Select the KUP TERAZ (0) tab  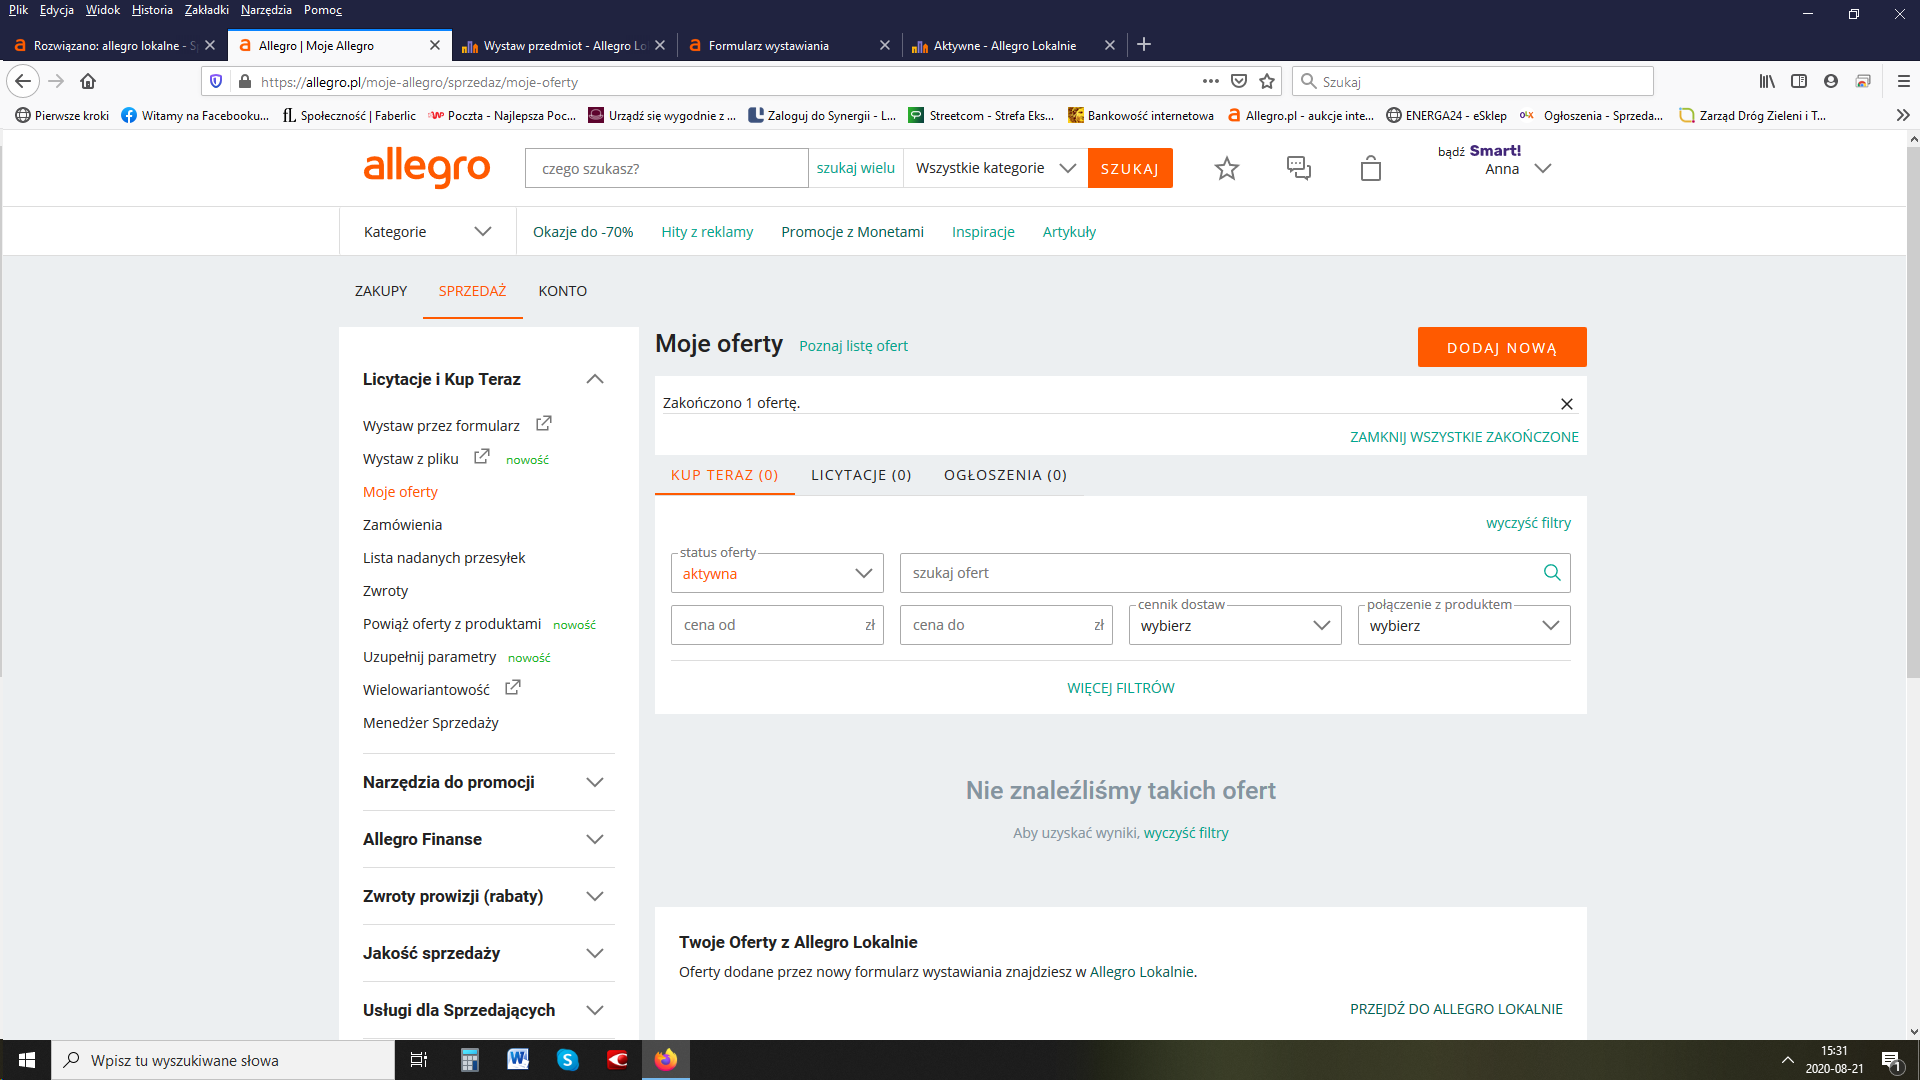click(725, 475)
